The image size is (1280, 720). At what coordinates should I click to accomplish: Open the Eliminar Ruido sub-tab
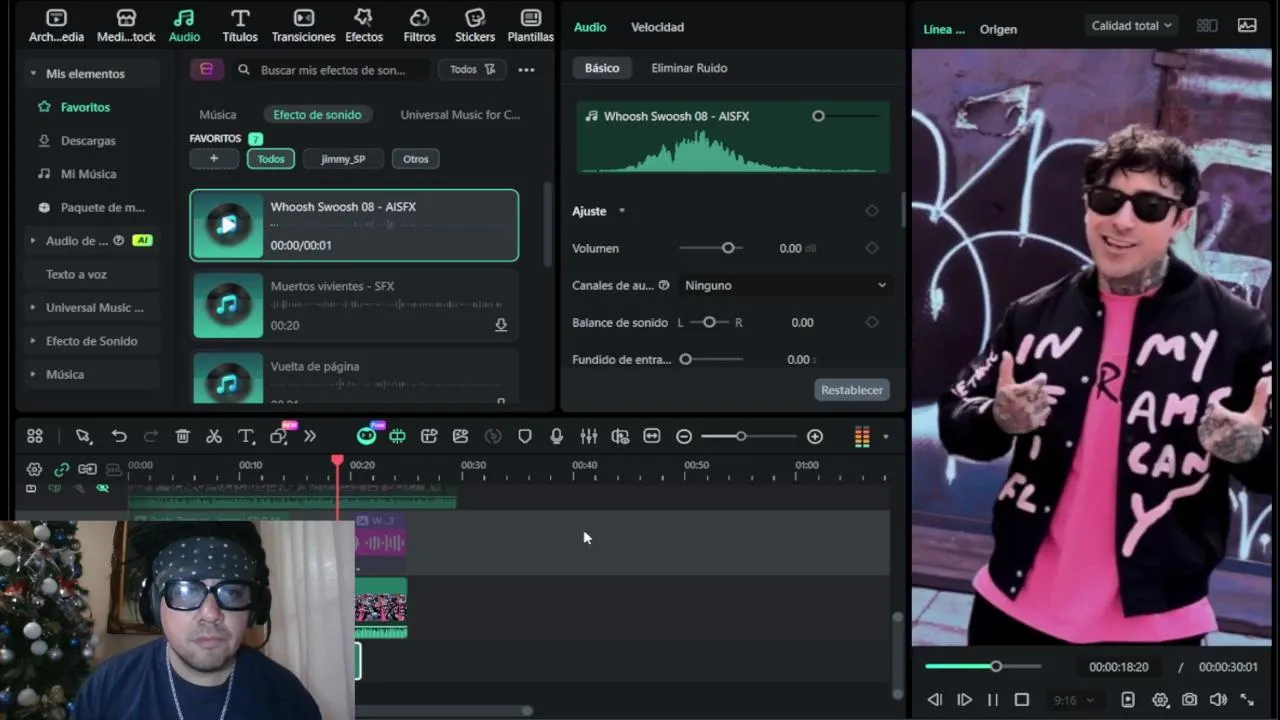click(689, 68)
